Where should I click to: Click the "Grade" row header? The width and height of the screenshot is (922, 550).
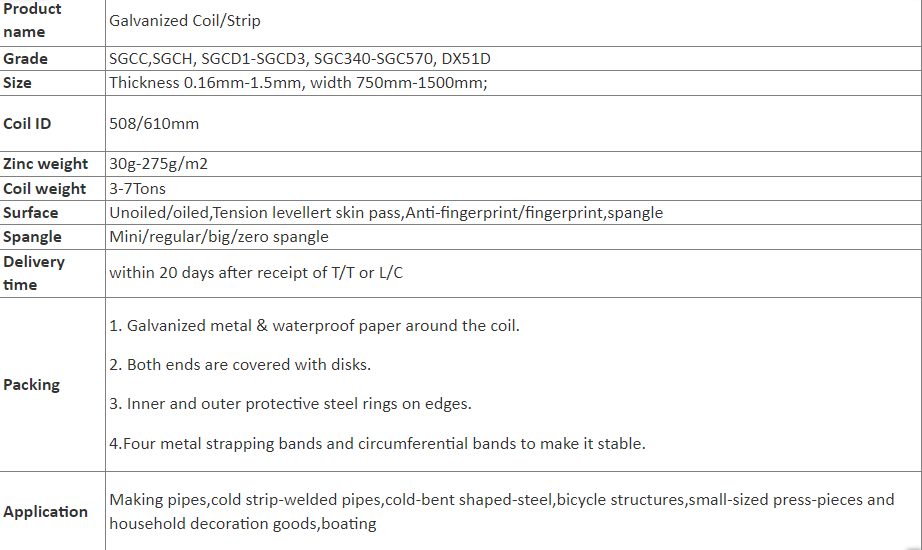point(26,59)
